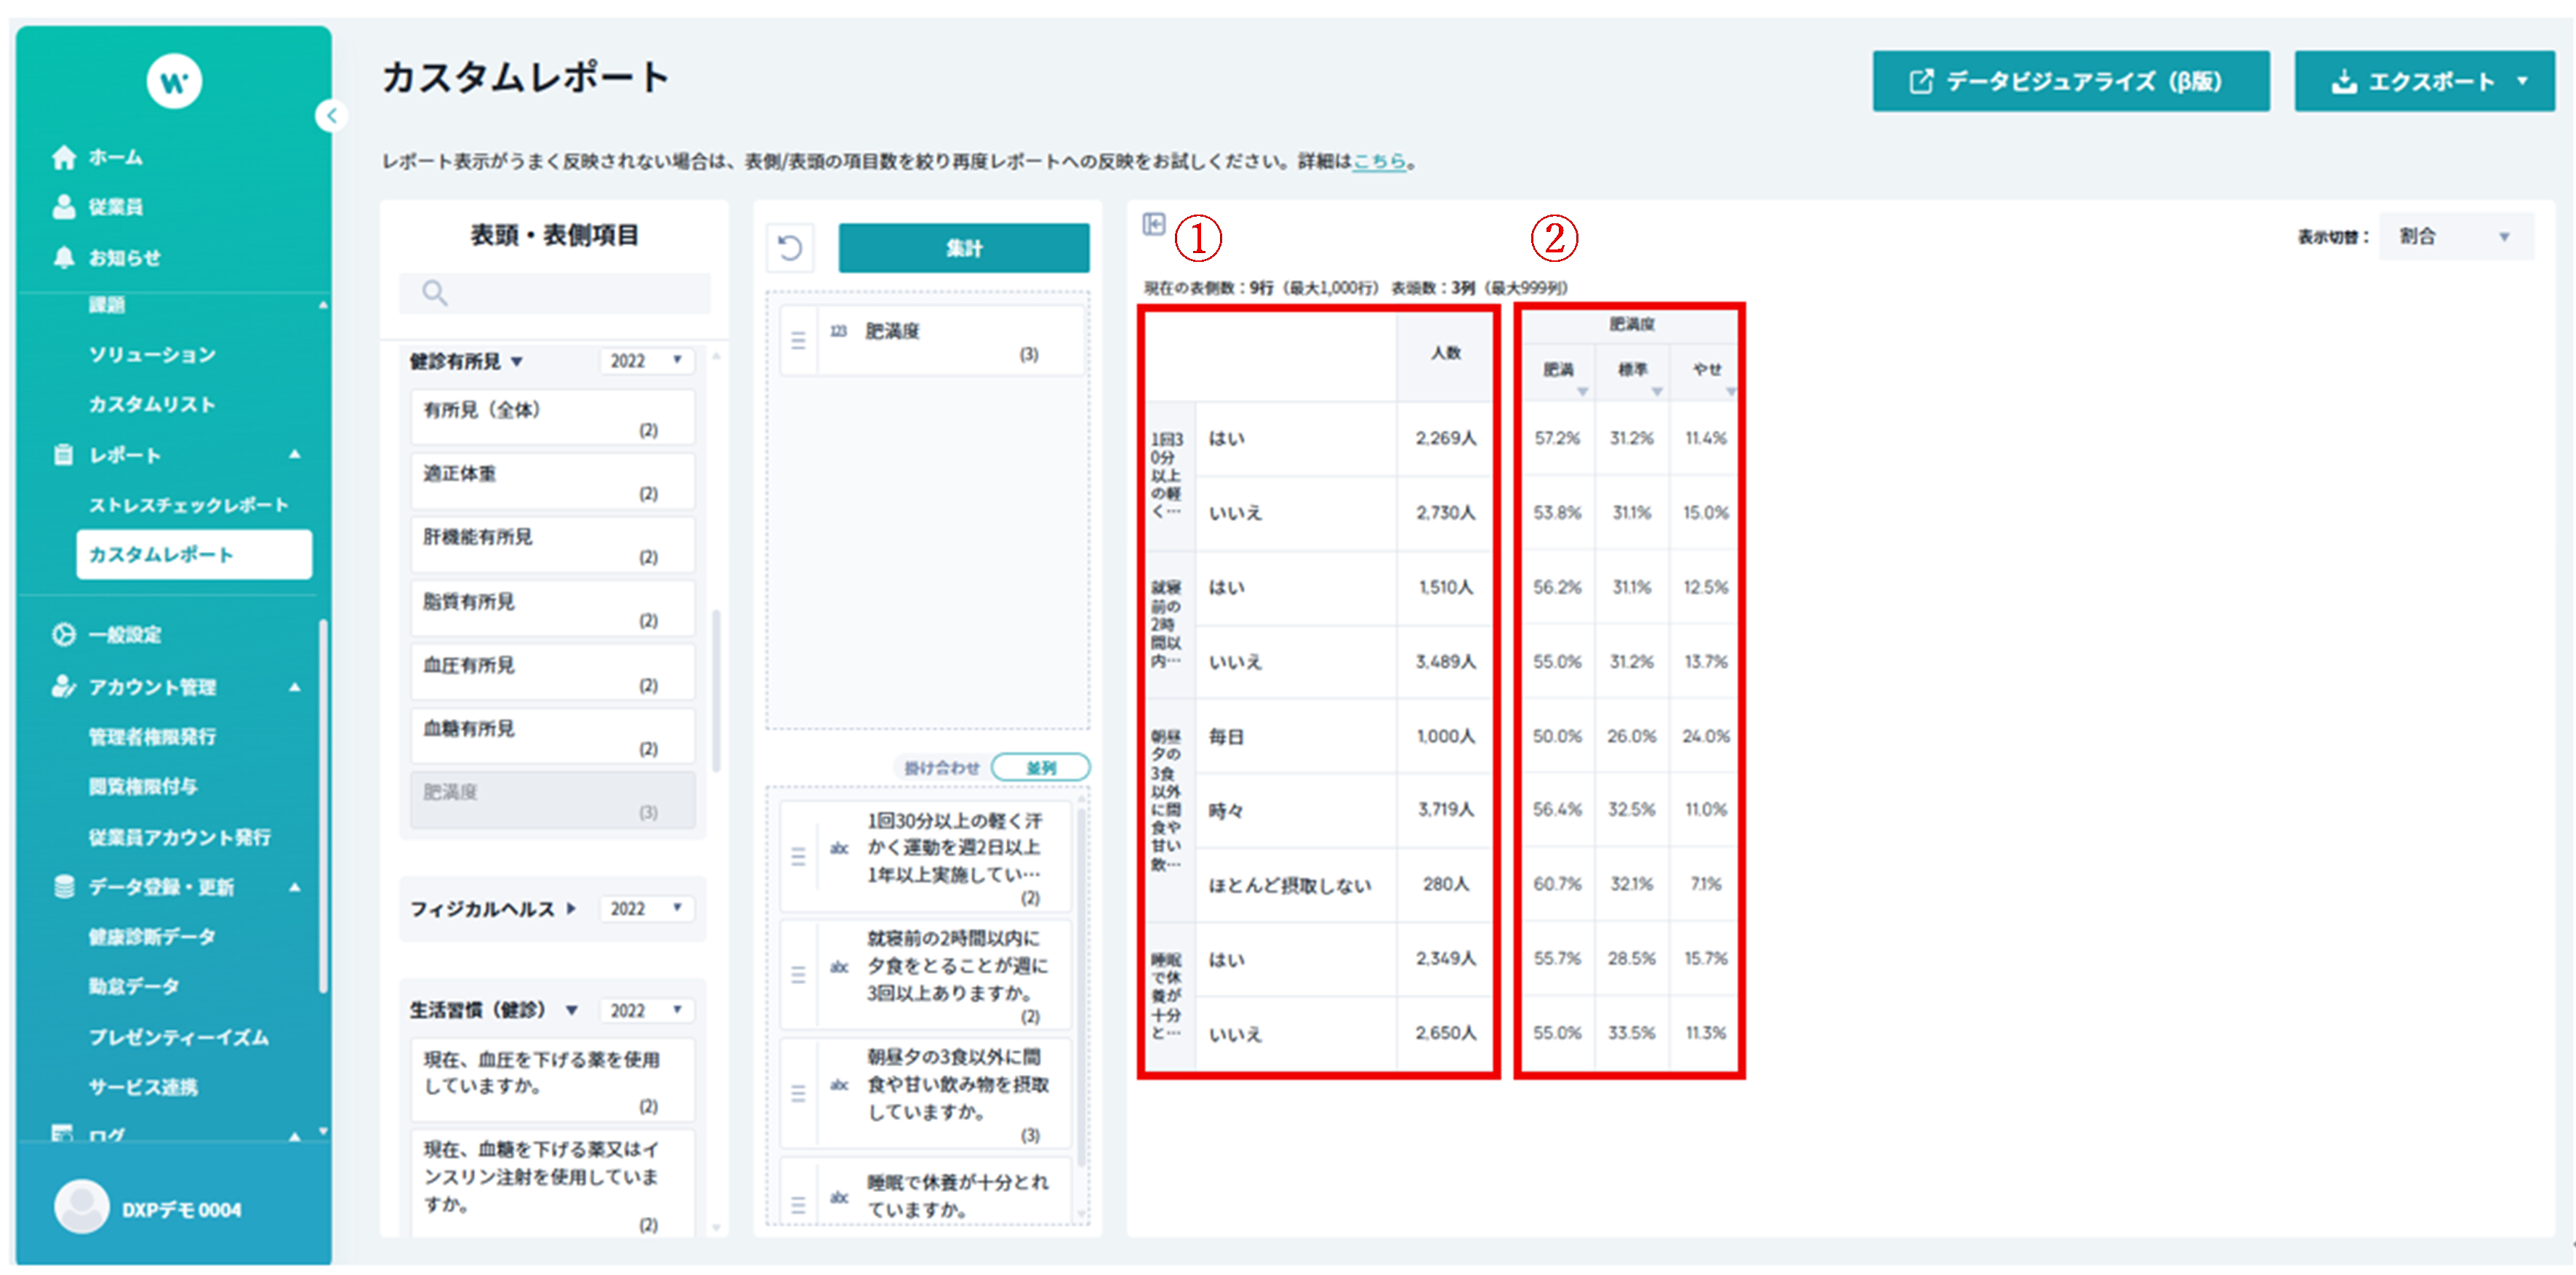2576x1275 pixels.
Task: Click the collapse-panel icon above the result table
Action: (x=1154, y=224)
